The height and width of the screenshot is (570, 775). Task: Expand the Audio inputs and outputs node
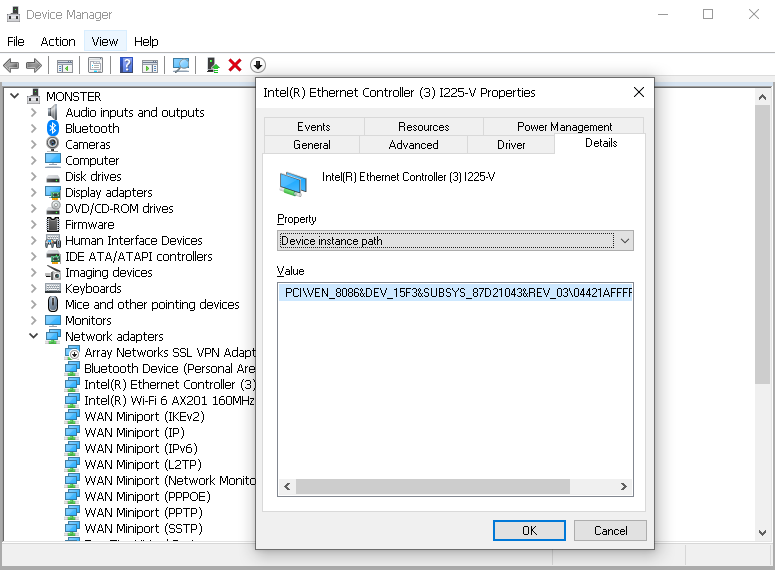pos(33,112)
